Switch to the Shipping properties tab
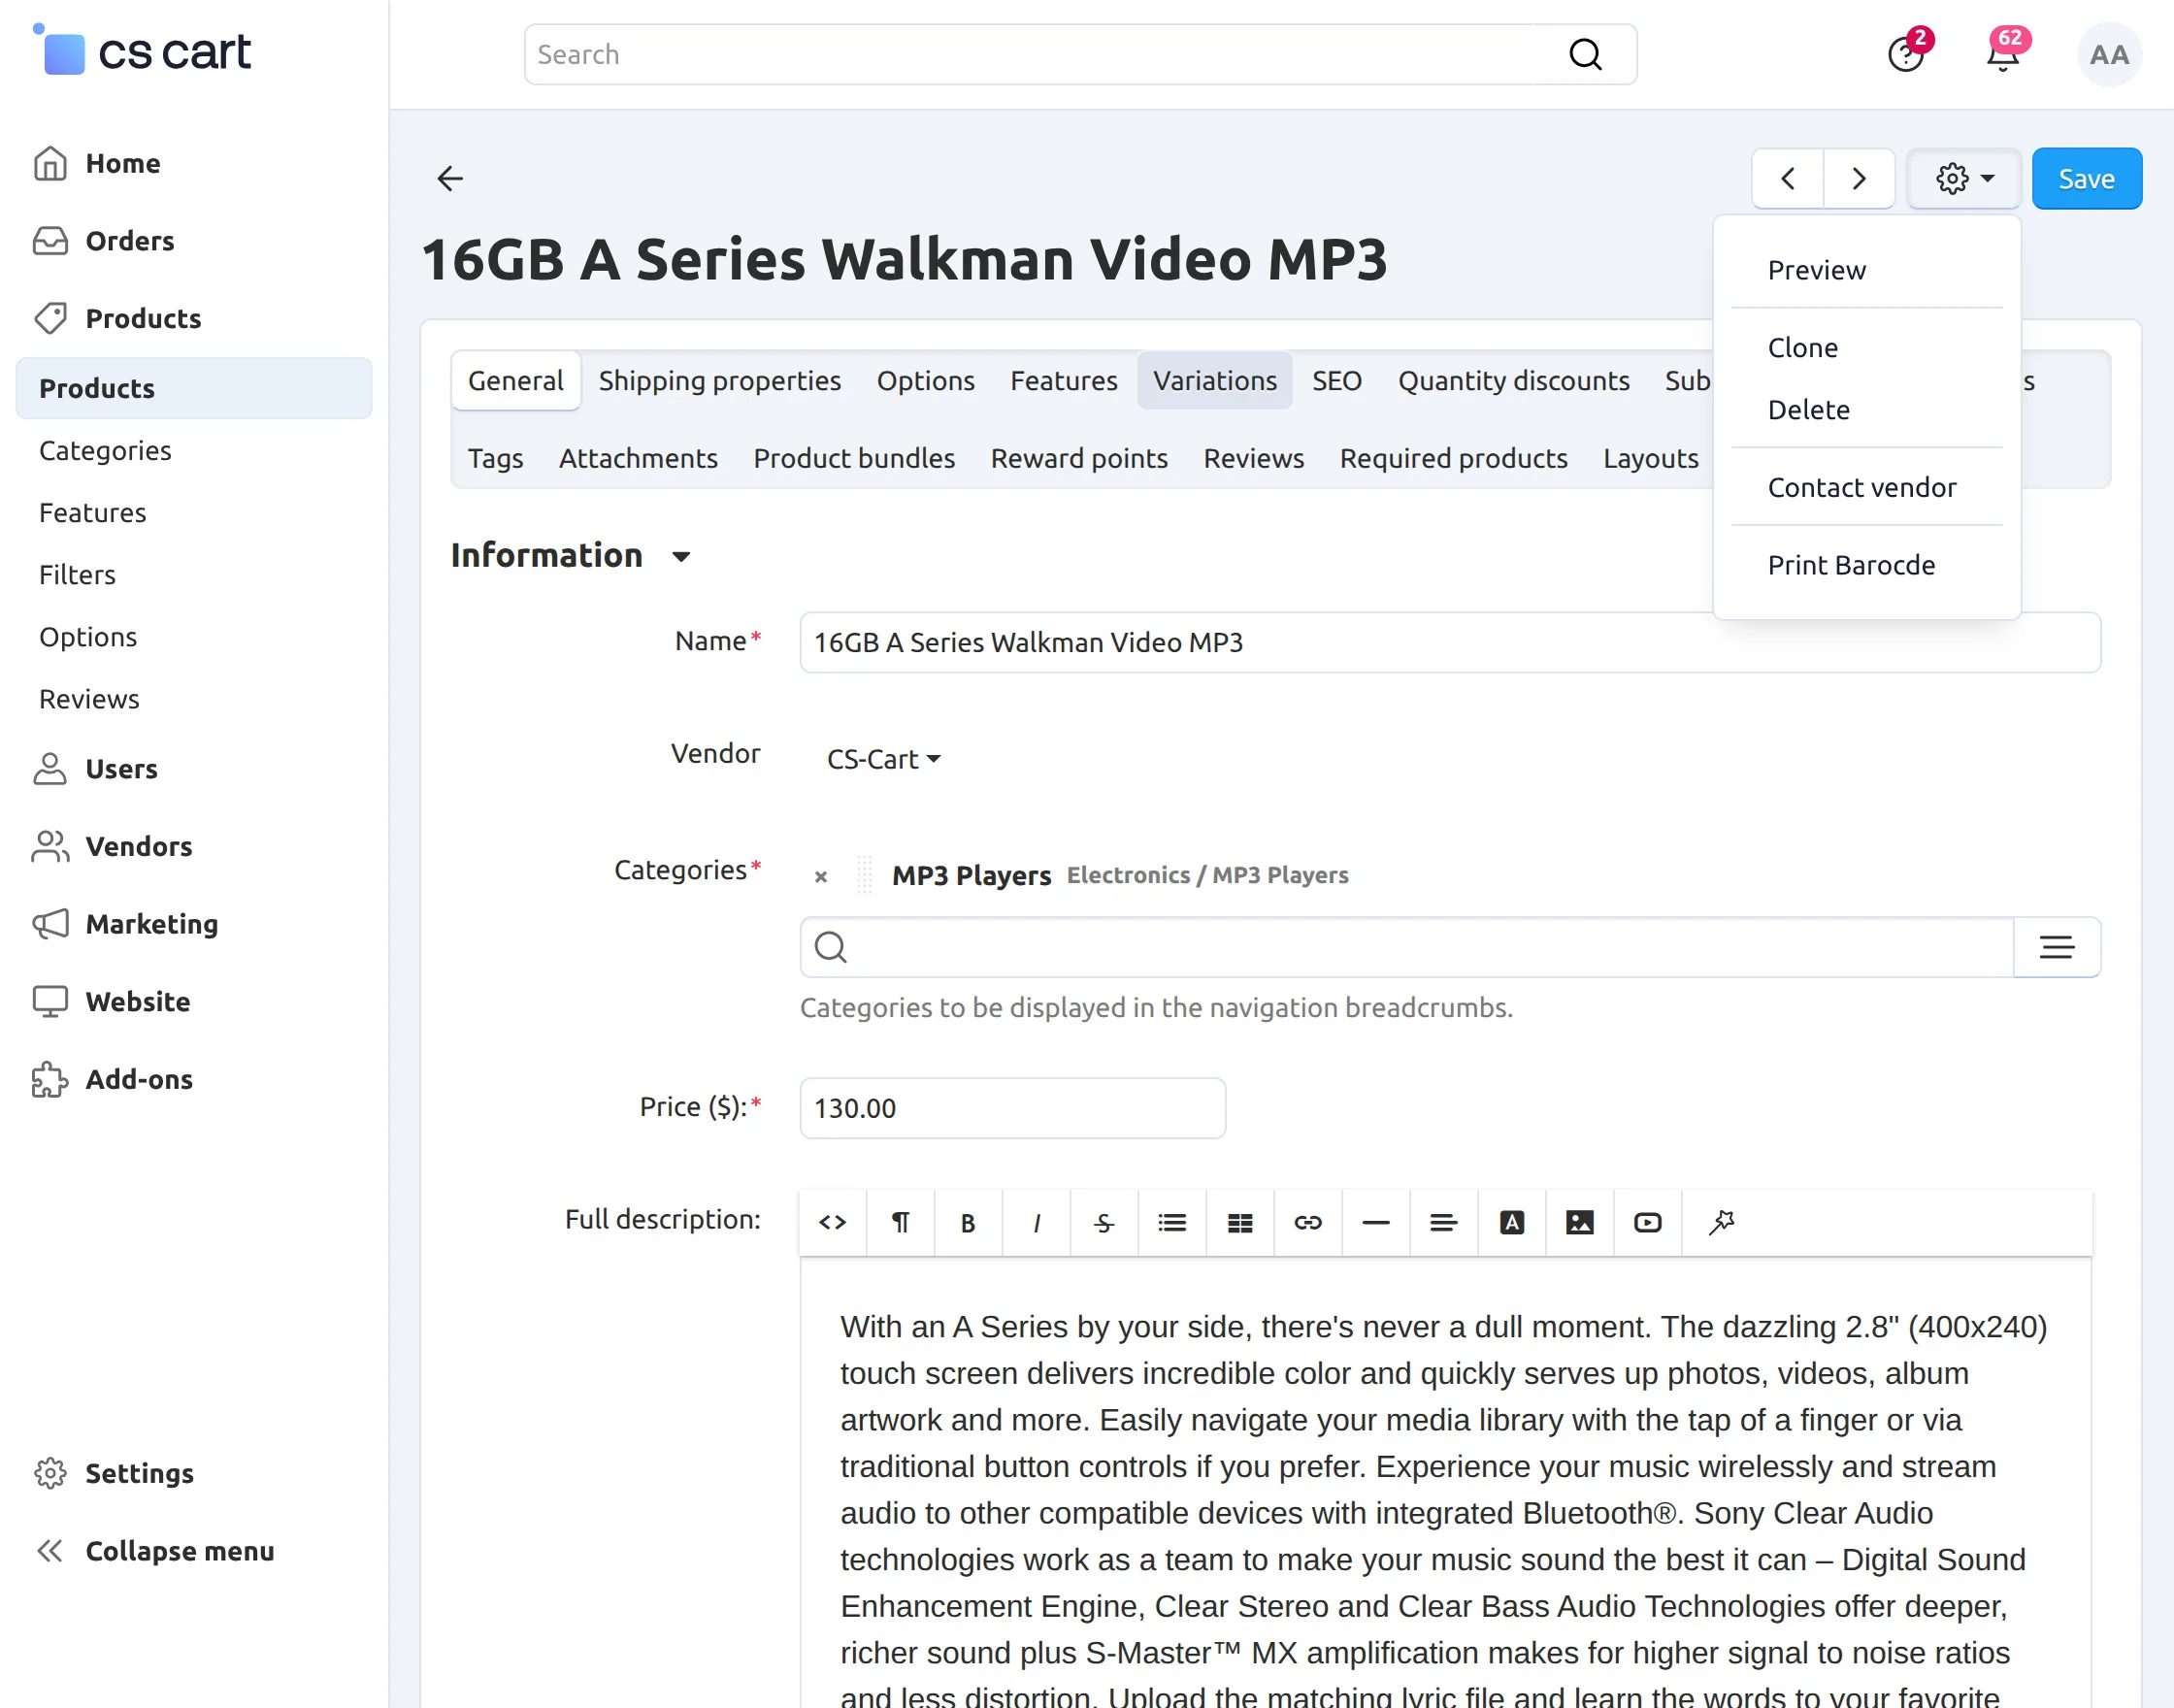Viewport: 2174px width, 1708px height. [719, 381]
